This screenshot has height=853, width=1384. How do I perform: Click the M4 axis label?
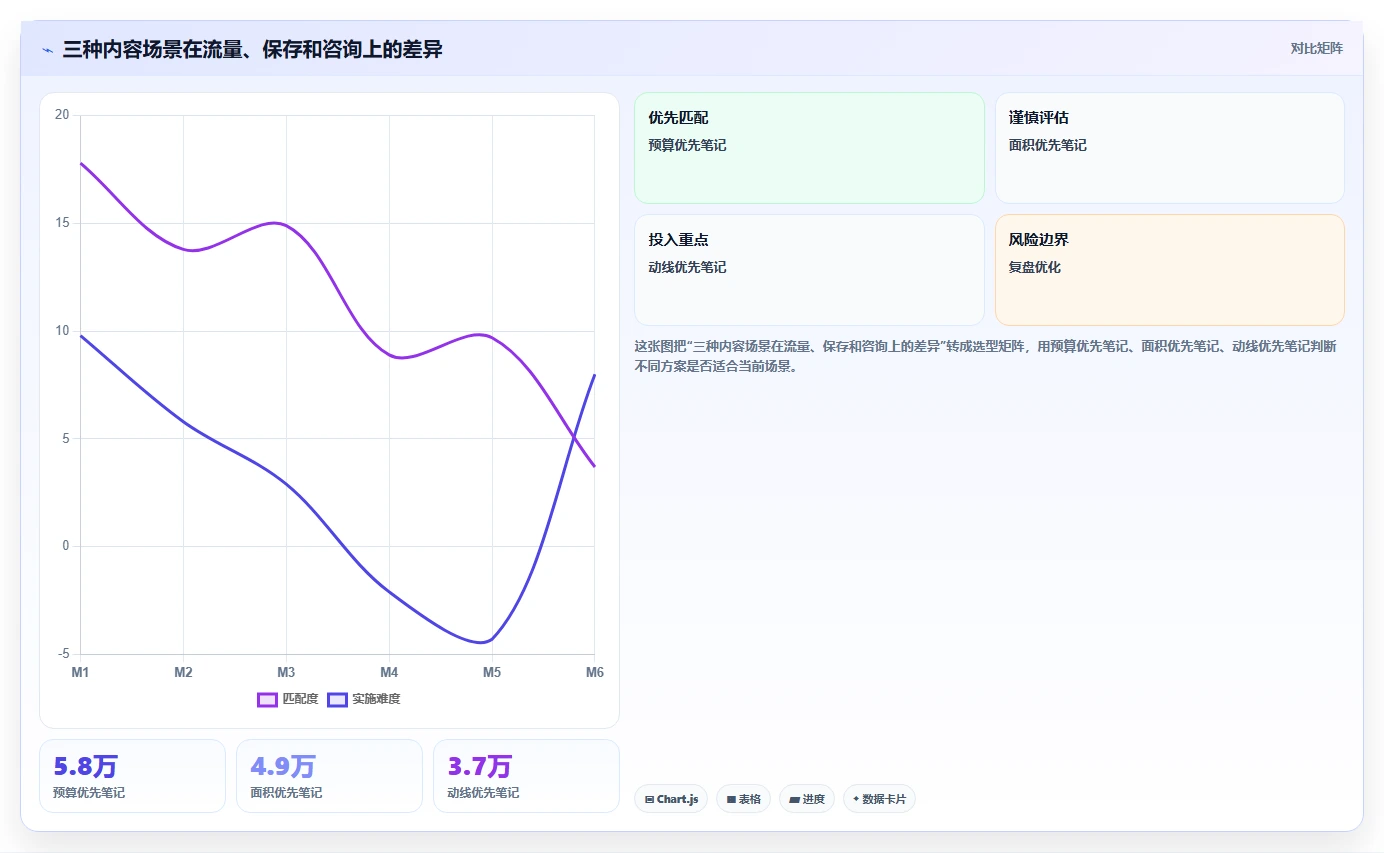click(x=389, y=672)
